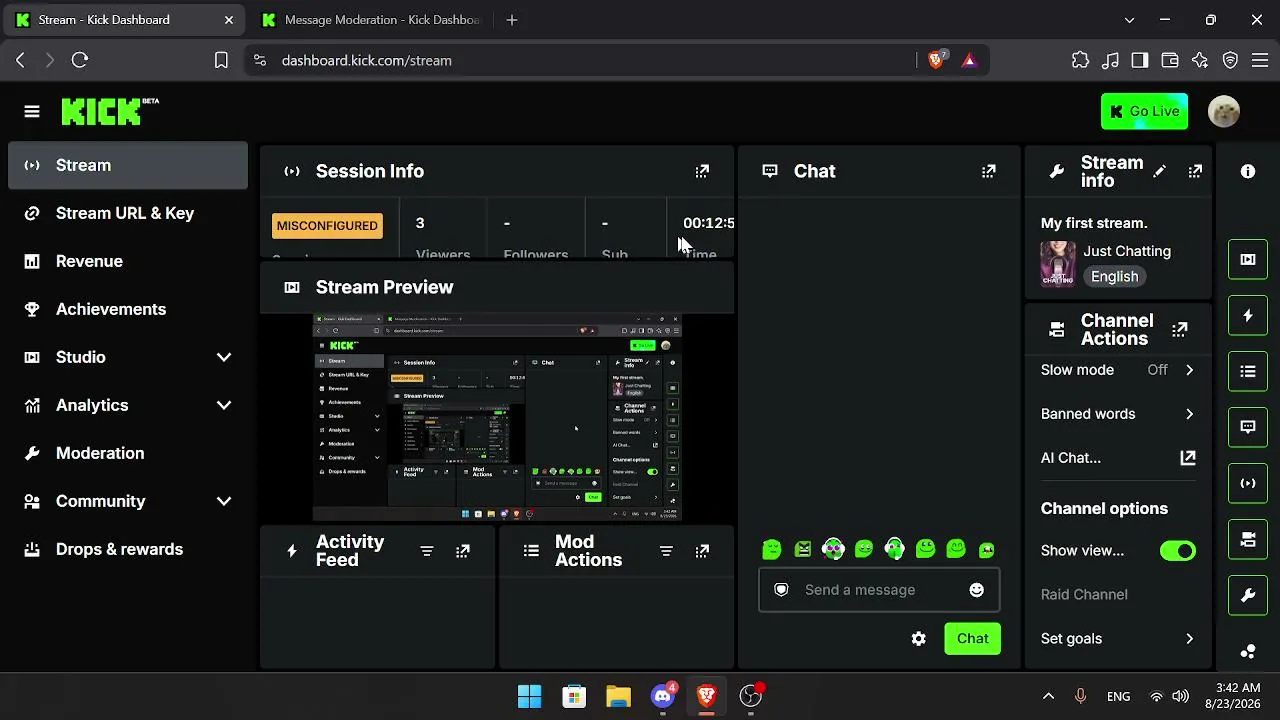Open the AI Chat external link icon
Image resolution: width=1280 pixels, height=720 pixels.
pyautogui.click(x=1188, y=458)
